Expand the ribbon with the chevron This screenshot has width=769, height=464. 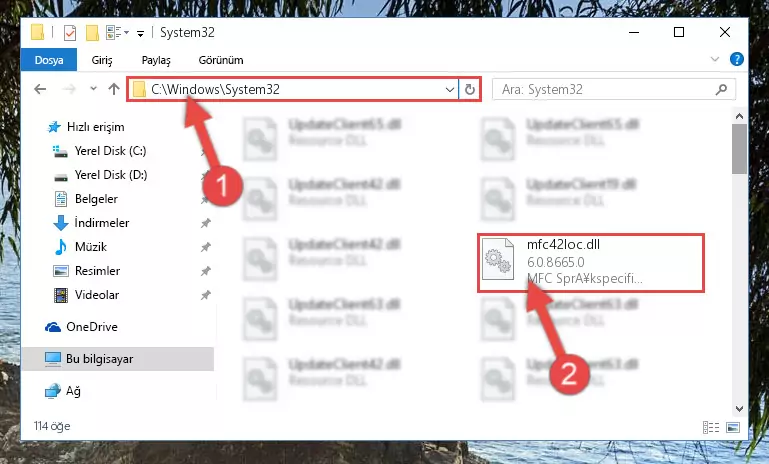715,59
